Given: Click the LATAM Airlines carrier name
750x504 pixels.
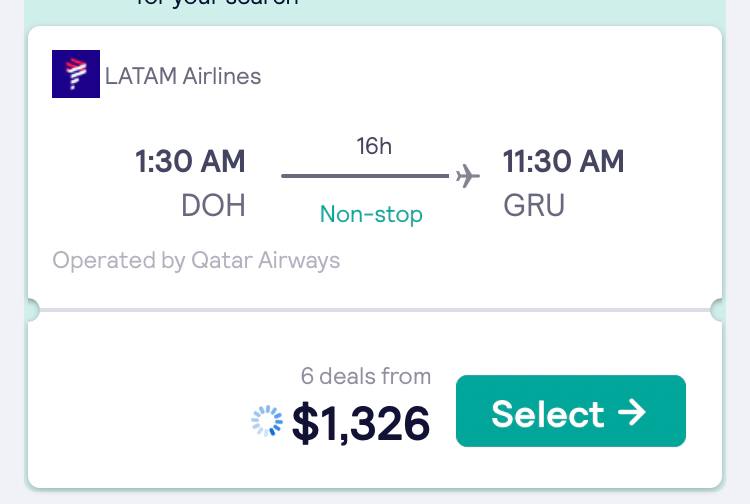Looking at the screenshot, I should click(183, 77).
